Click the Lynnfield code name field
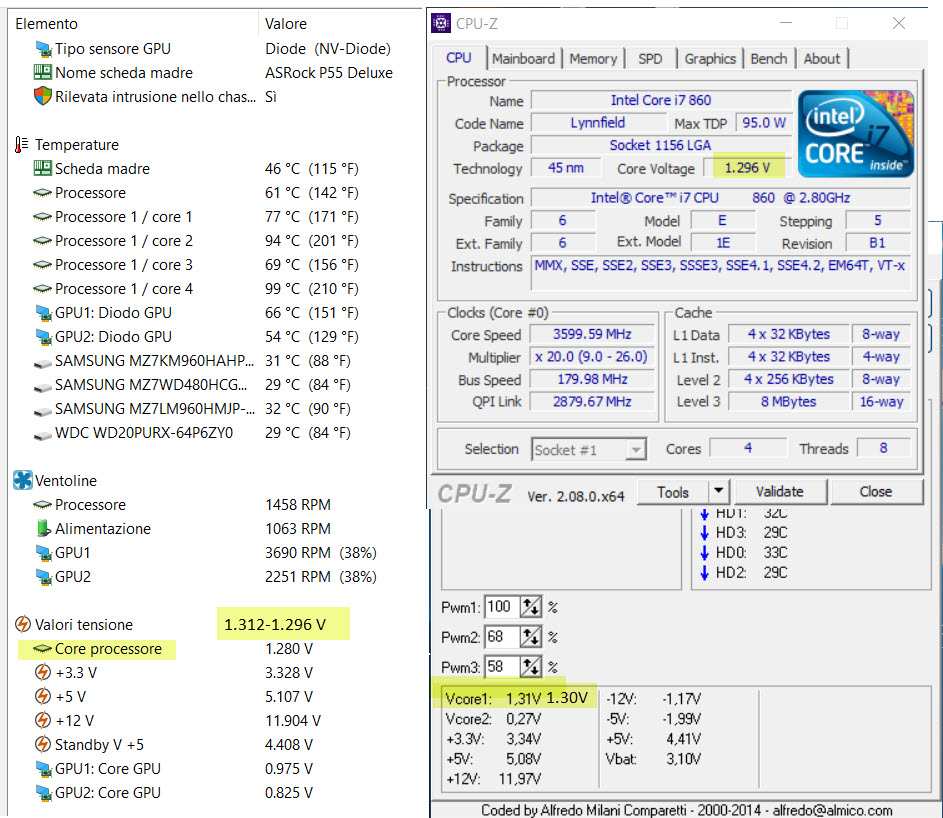The height and width of the screenshot is (818, 943). [x=598, y=123]
